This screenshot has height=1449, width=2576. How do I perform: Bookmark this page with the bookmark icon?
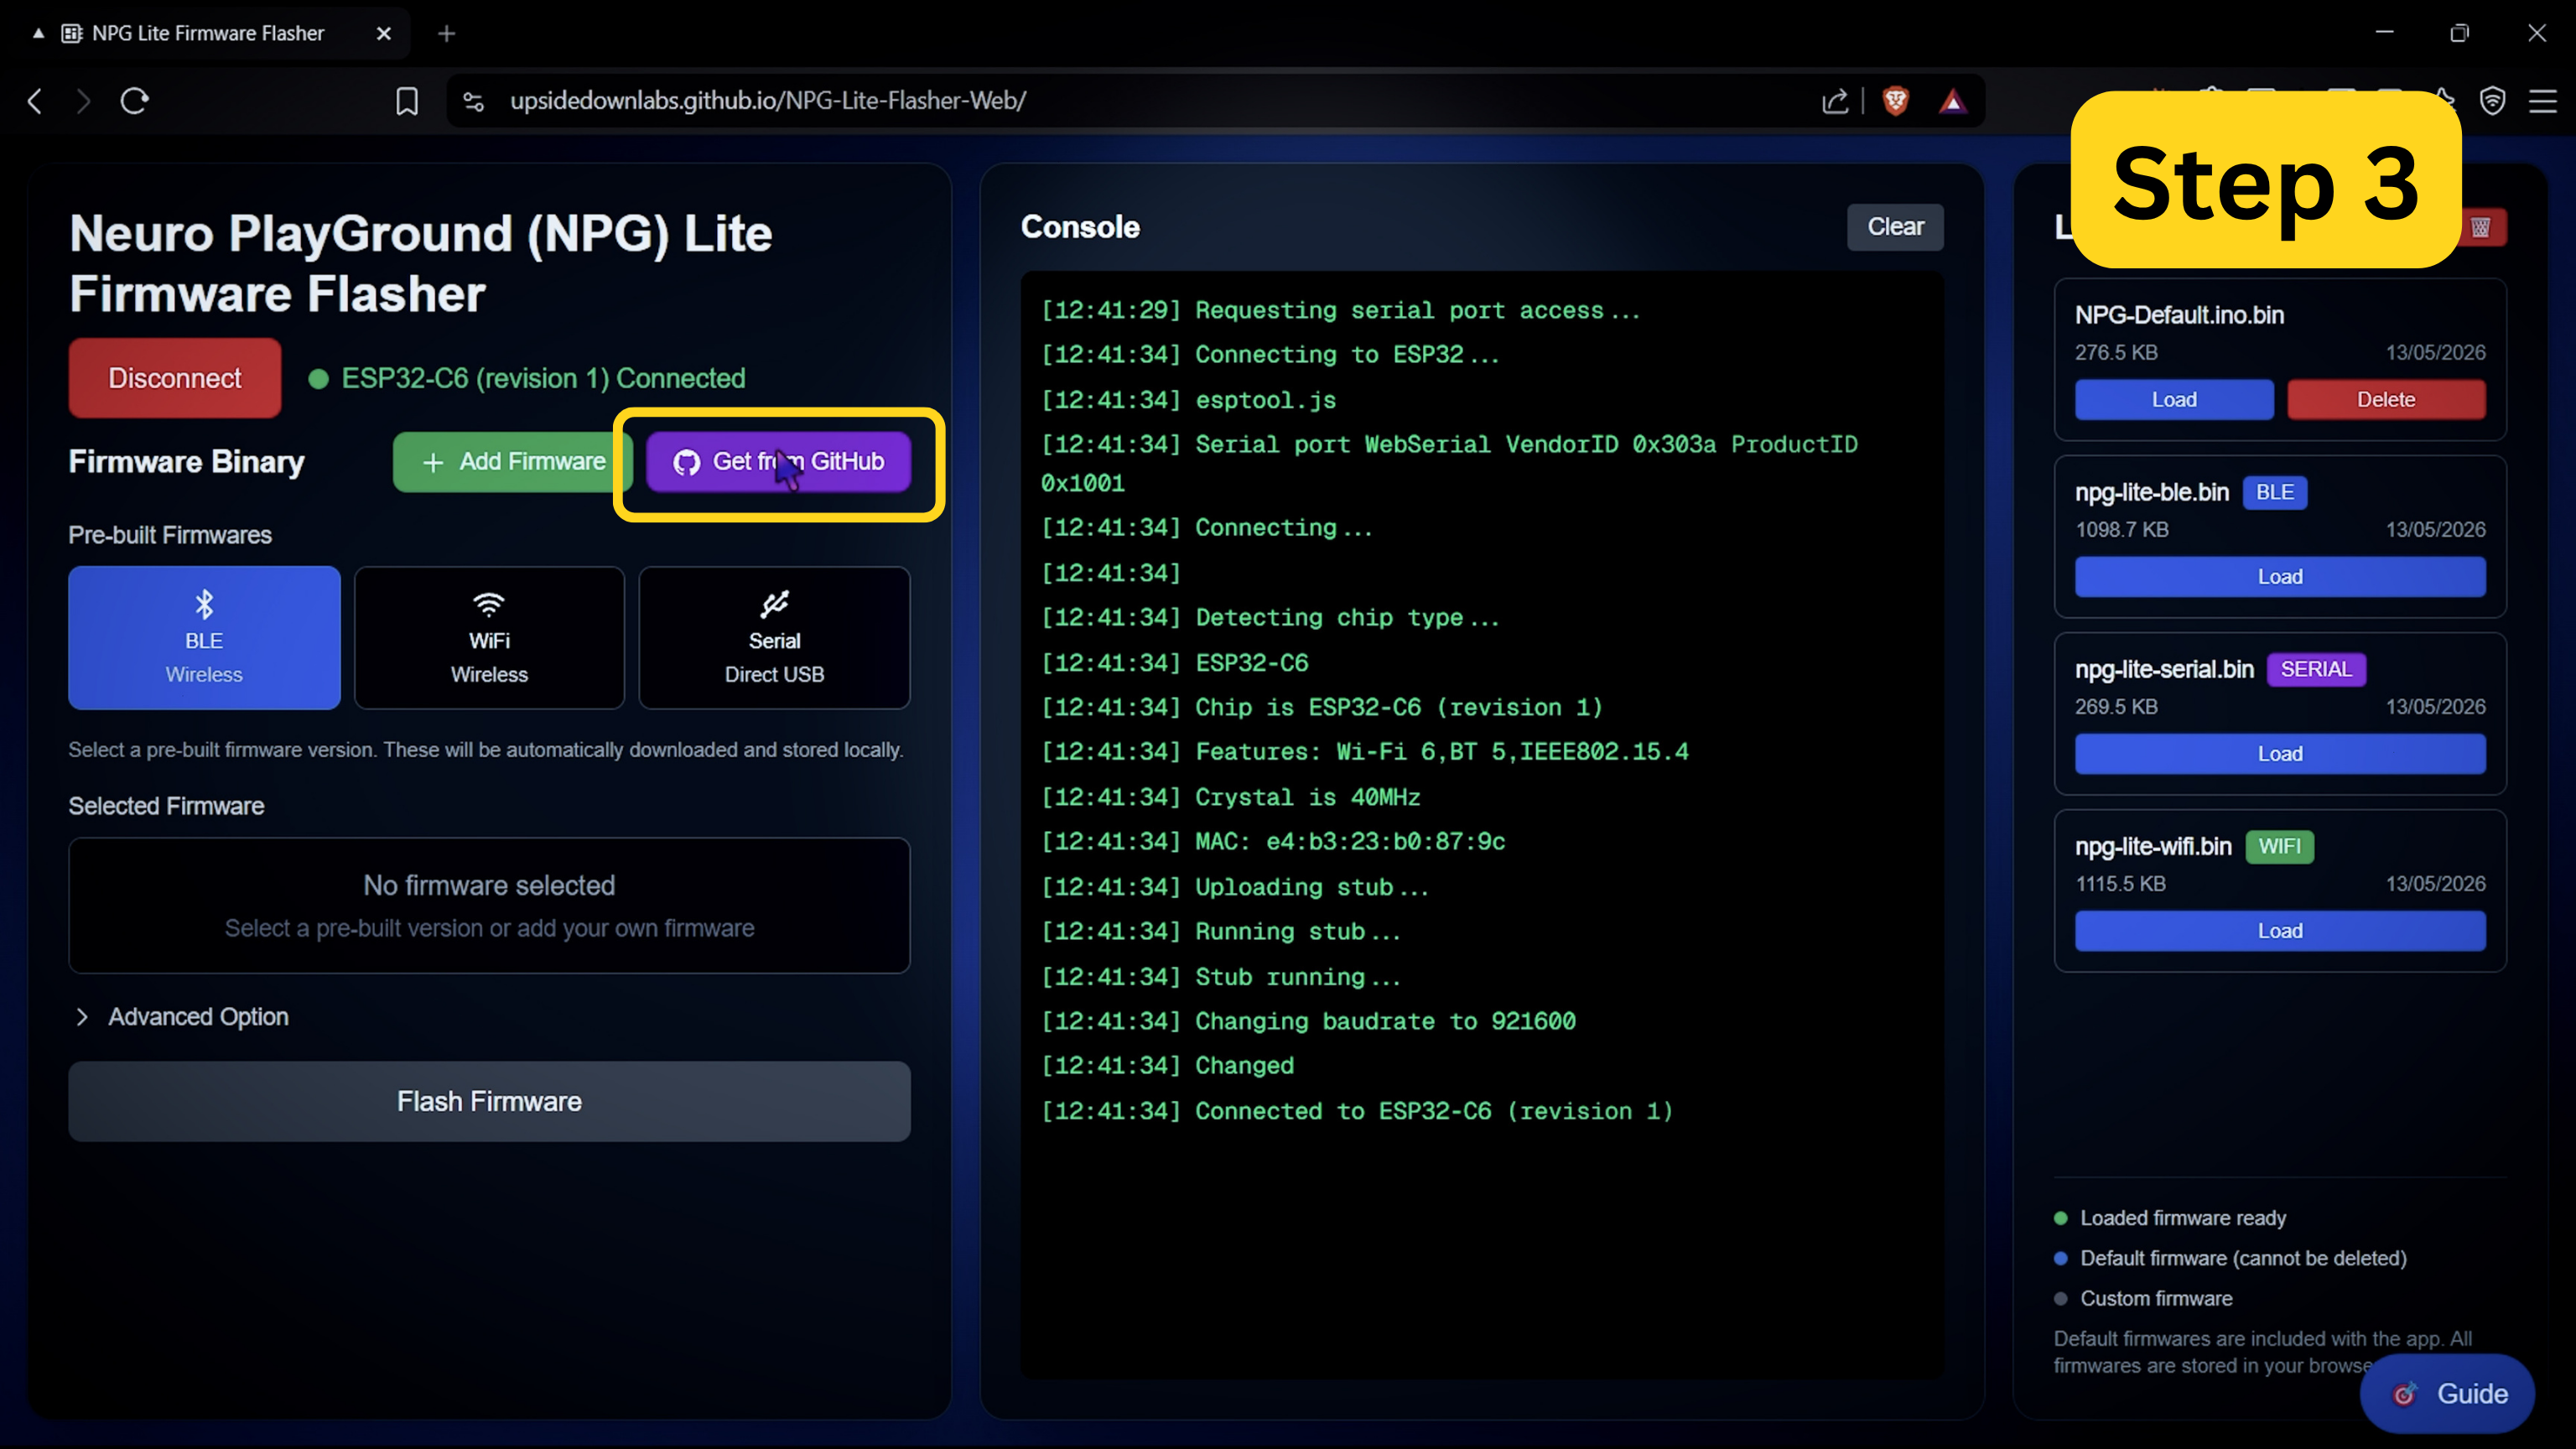pos(407,101)
